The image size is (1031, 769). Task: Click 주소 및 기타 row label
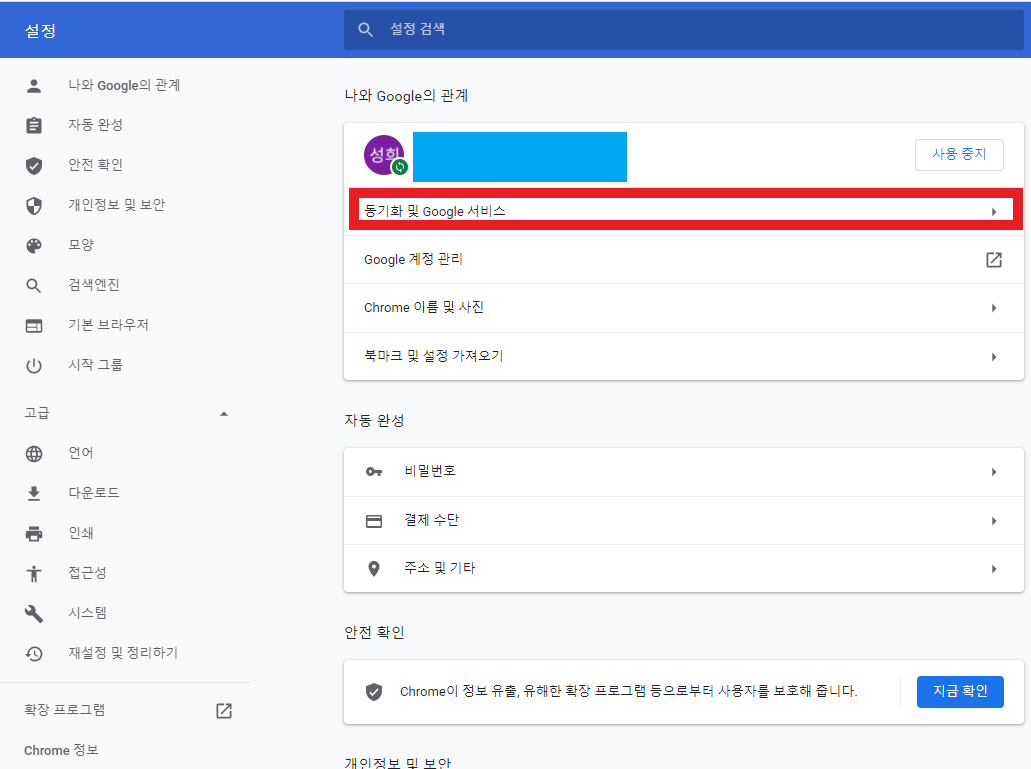(x=439, y=568)
